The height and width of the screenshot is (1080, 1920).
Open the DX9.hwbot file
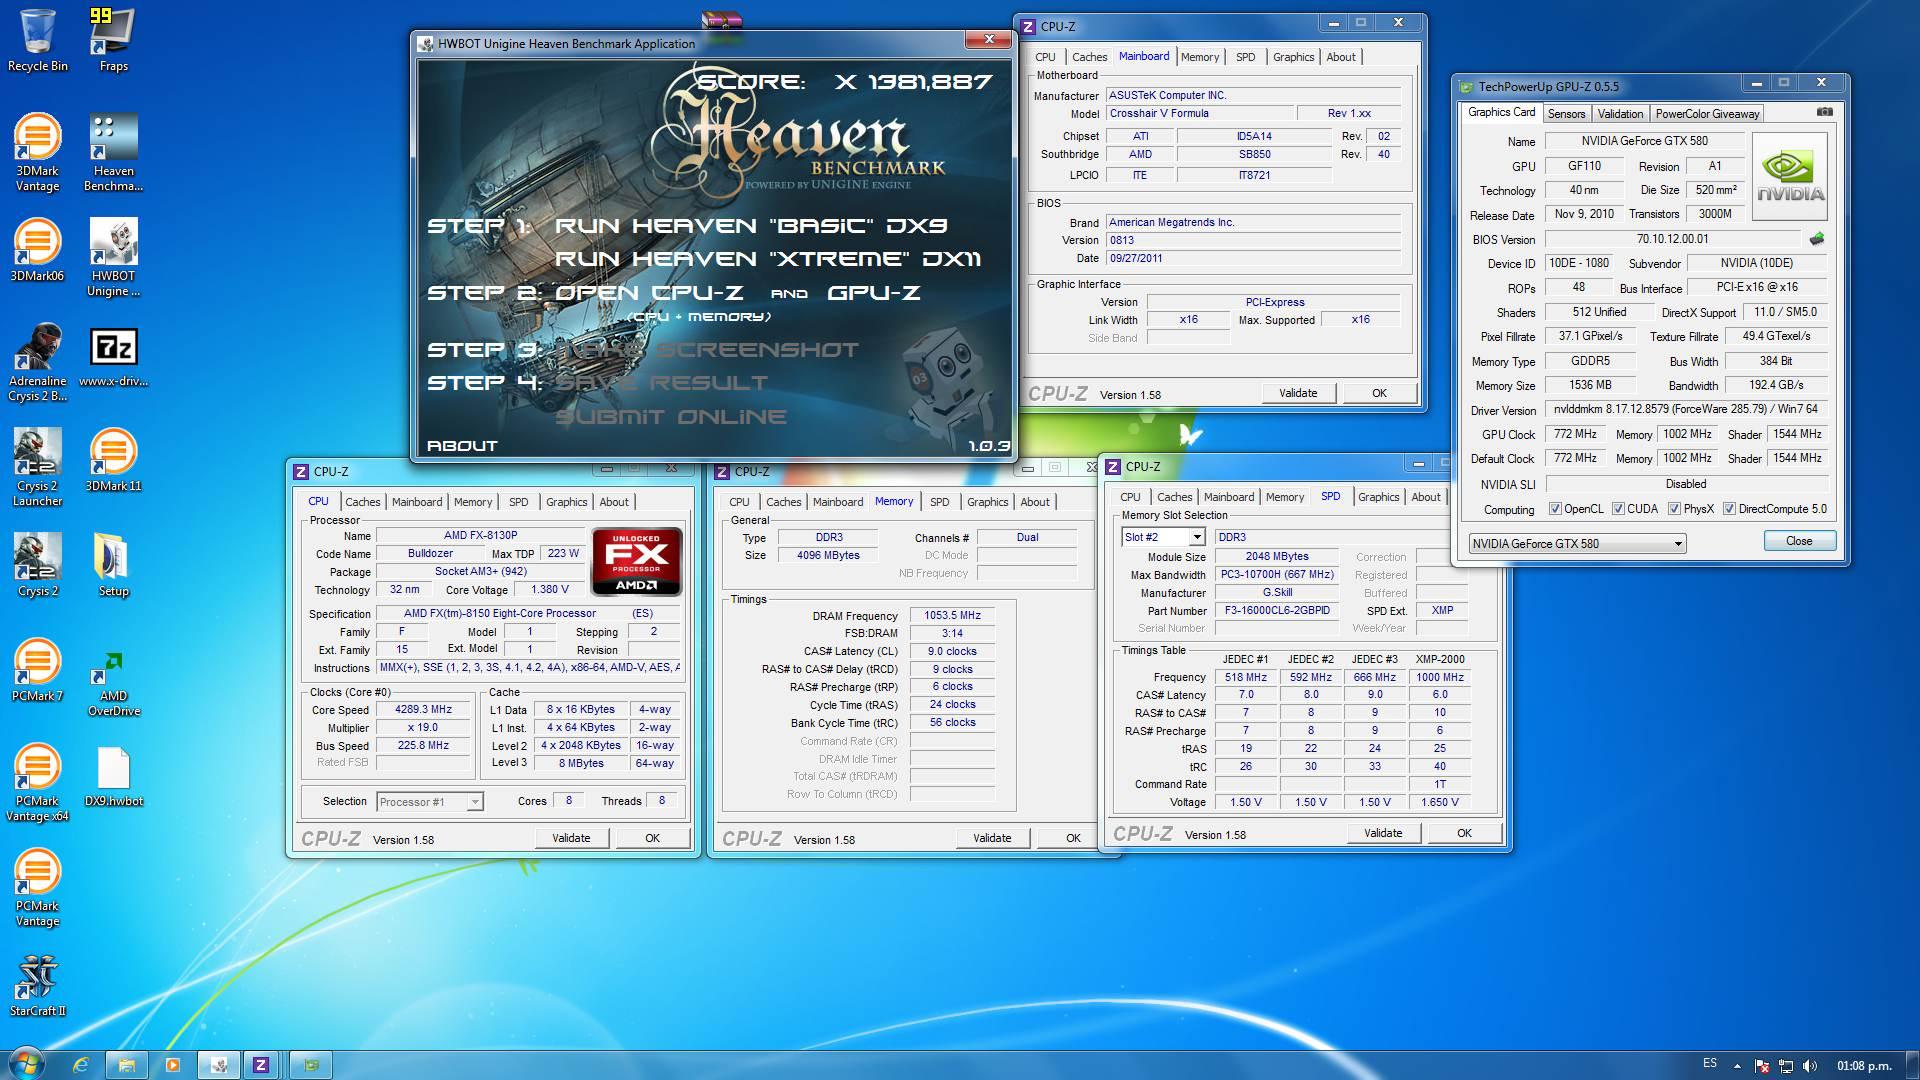(x=113, y=775)
